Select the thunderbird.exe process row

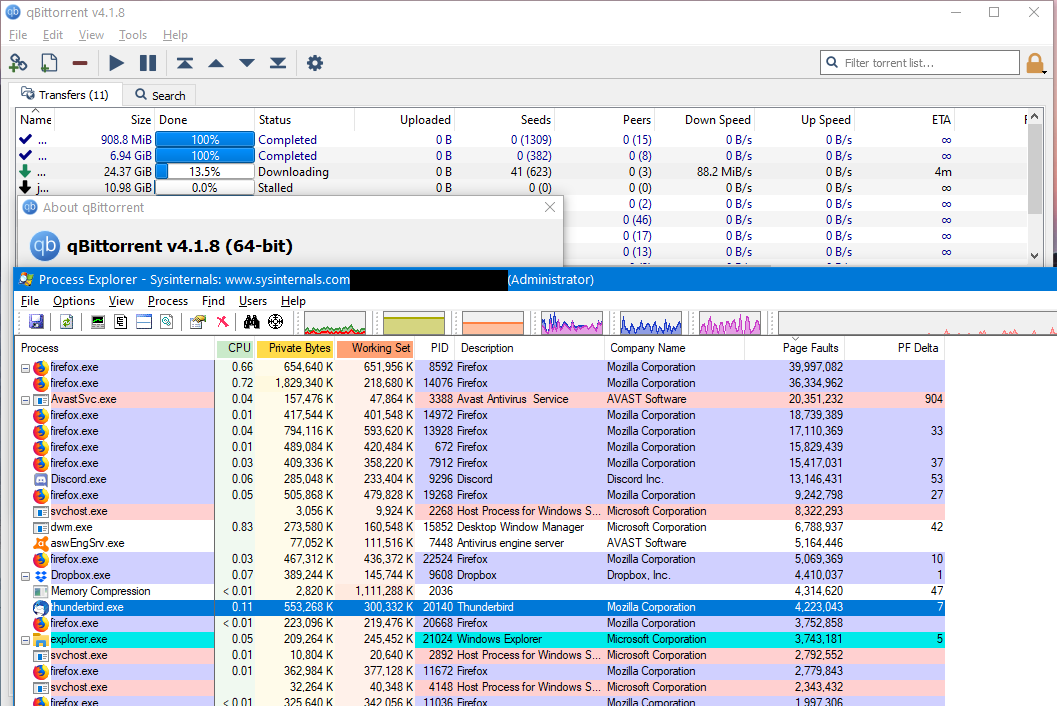(x=479, y=608)
